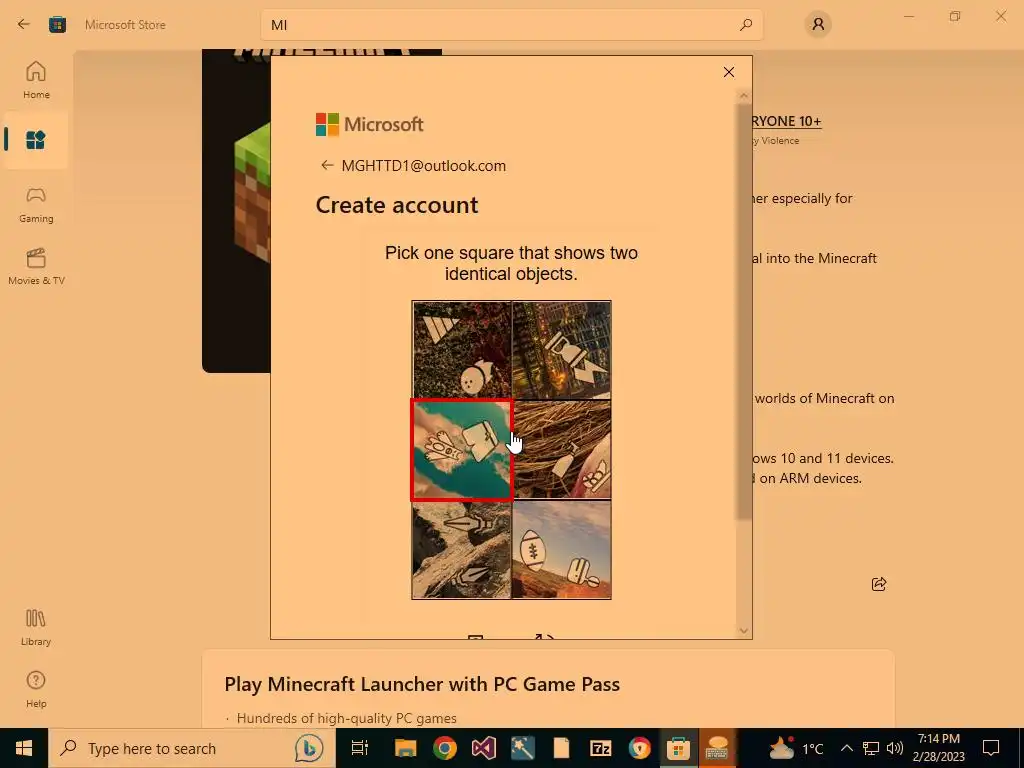1024x768 pixels.
Task: Open the on-screen keyboard taskbar app
Action: pyautogui.click(x=717, y=748)
